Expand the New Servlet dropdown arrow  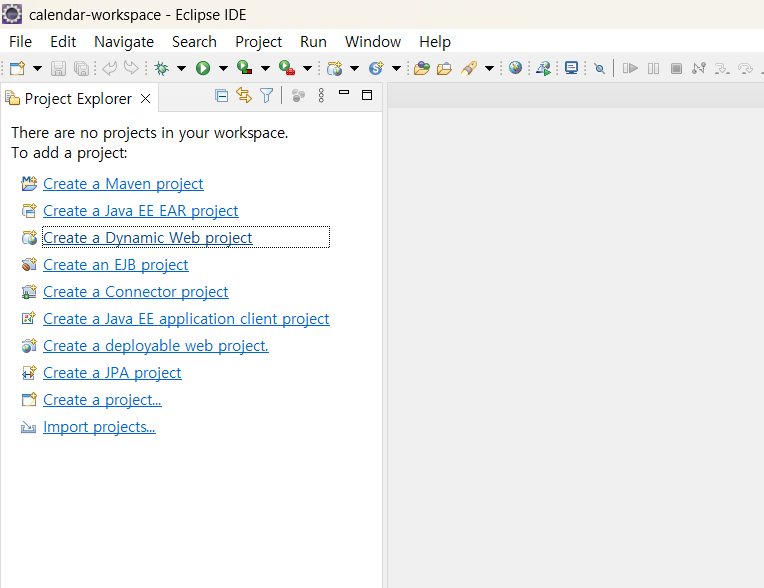click(397, 69)
